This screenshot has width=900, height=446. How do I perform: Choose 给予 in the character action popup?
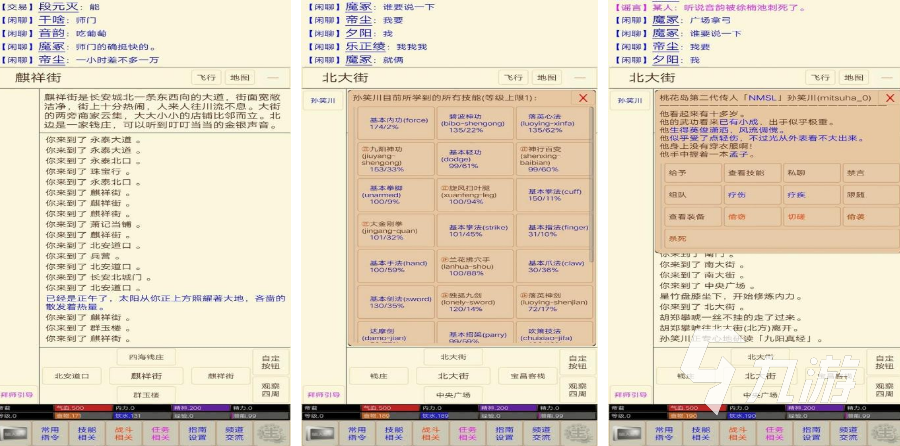click(693, 173)
